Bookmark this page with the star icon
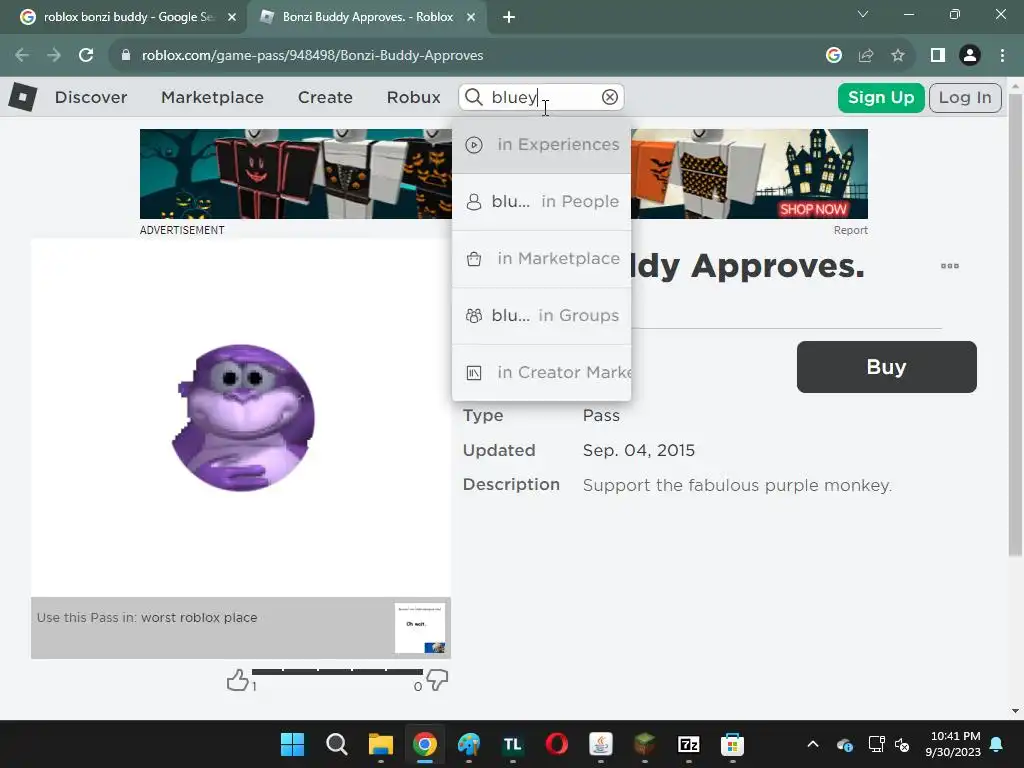 coord(898,56)
